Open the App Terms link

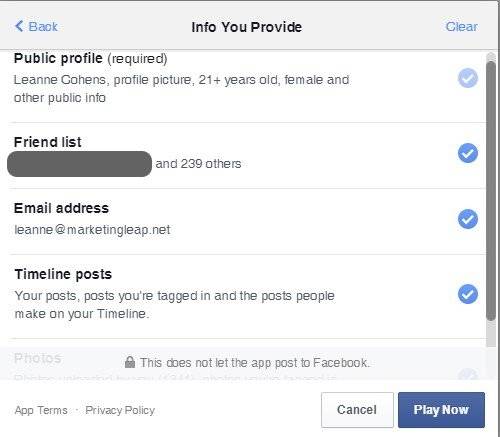[41, 410]
